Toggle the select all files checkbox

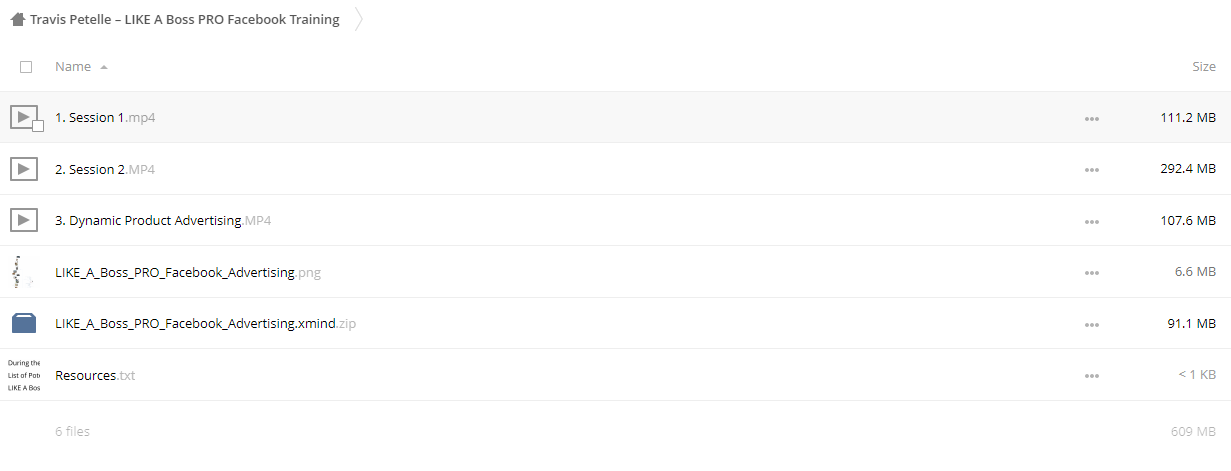[26, 67]
